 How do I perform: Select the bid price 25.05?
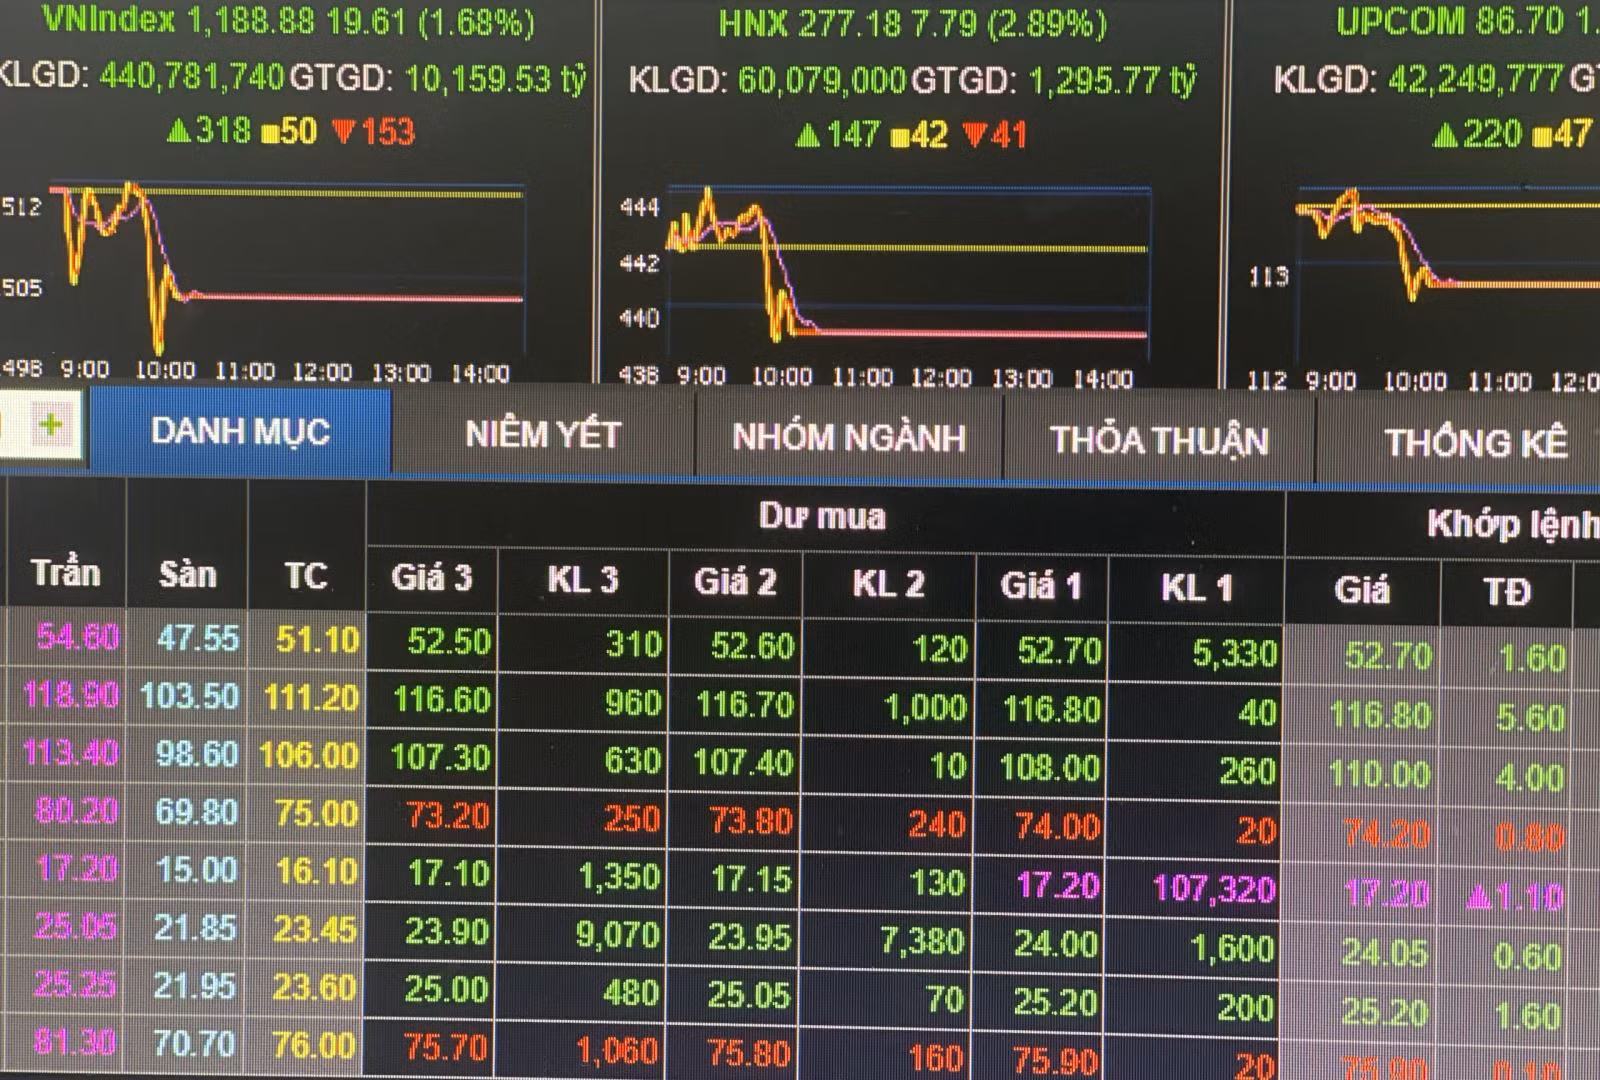(750, 994)
